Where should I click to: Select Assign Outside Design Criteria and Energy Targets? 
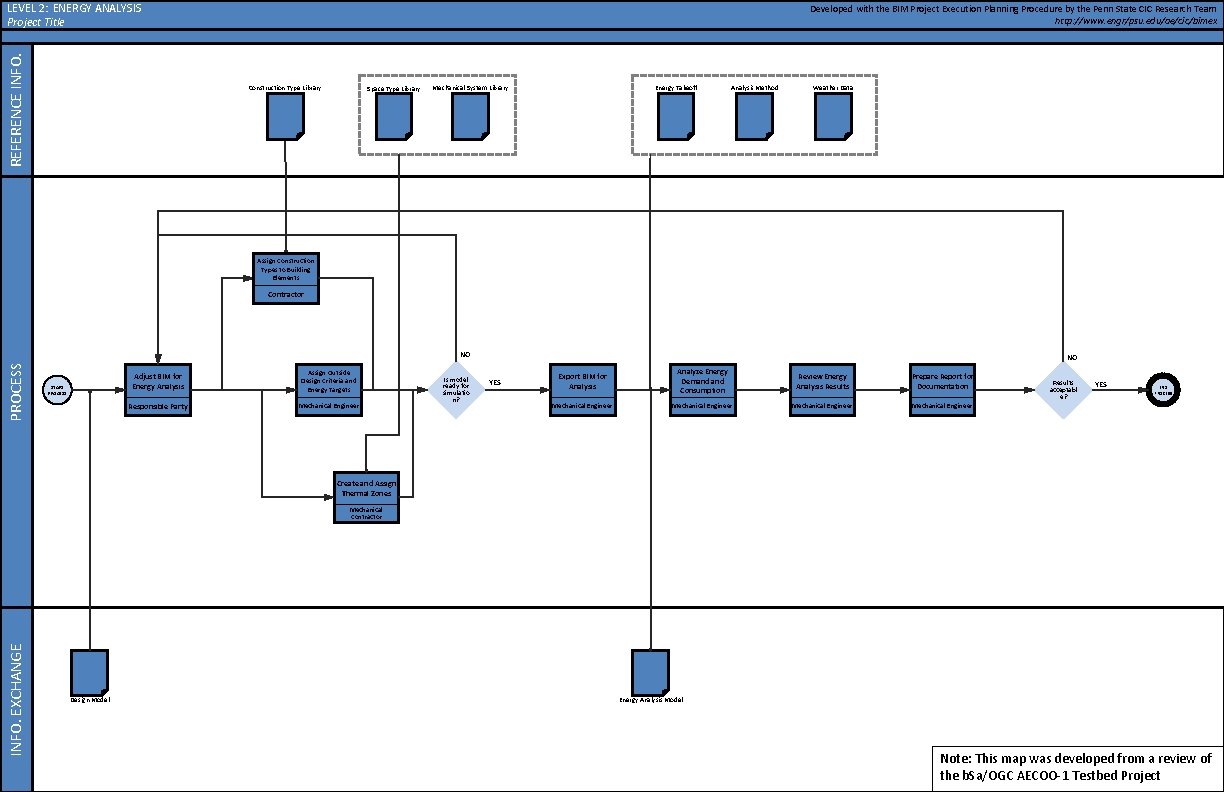(330, 389)
